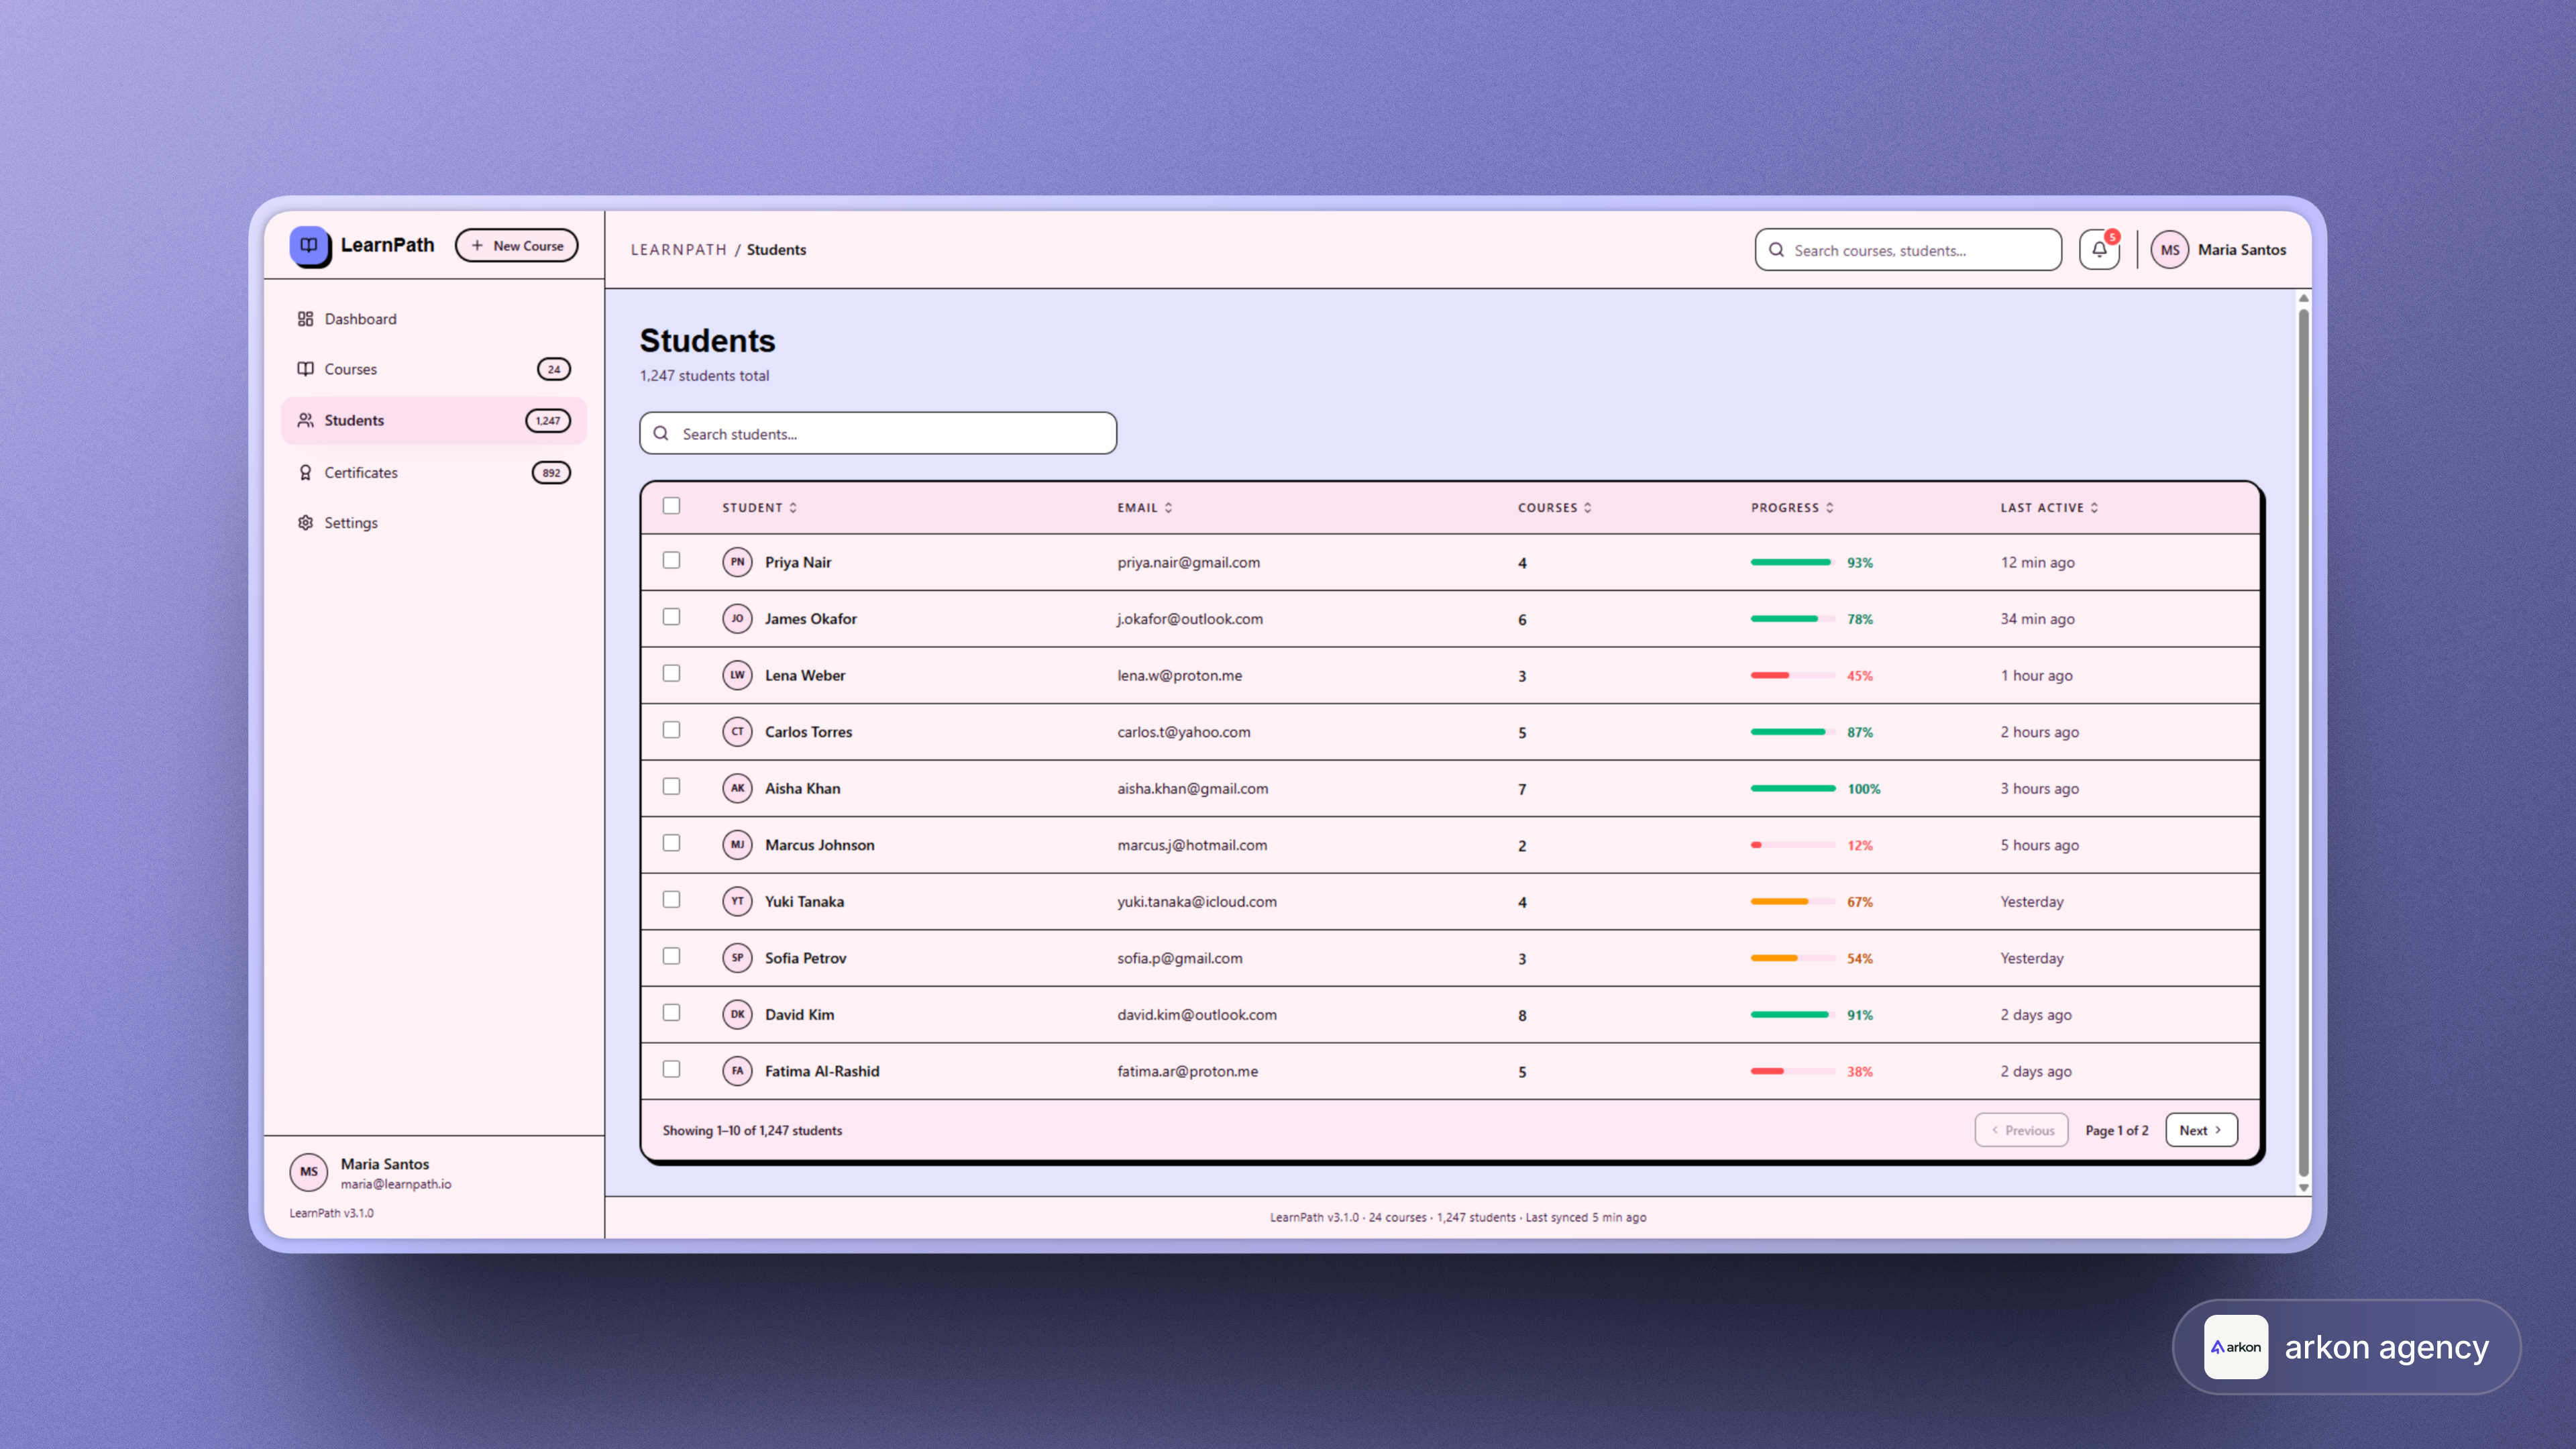This screenshot has width=2576, height=1449.
Task: Click Yuki Tanaka's 67% progress bar
Action: coord(1792,901)
